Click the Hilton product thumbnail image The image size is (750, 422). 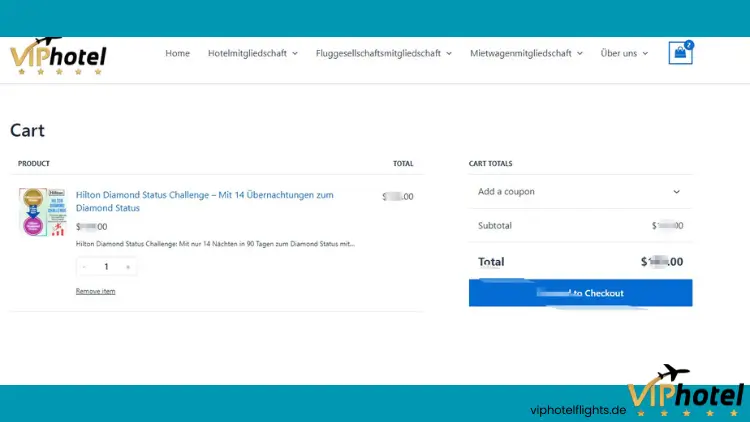coord(42,212)
